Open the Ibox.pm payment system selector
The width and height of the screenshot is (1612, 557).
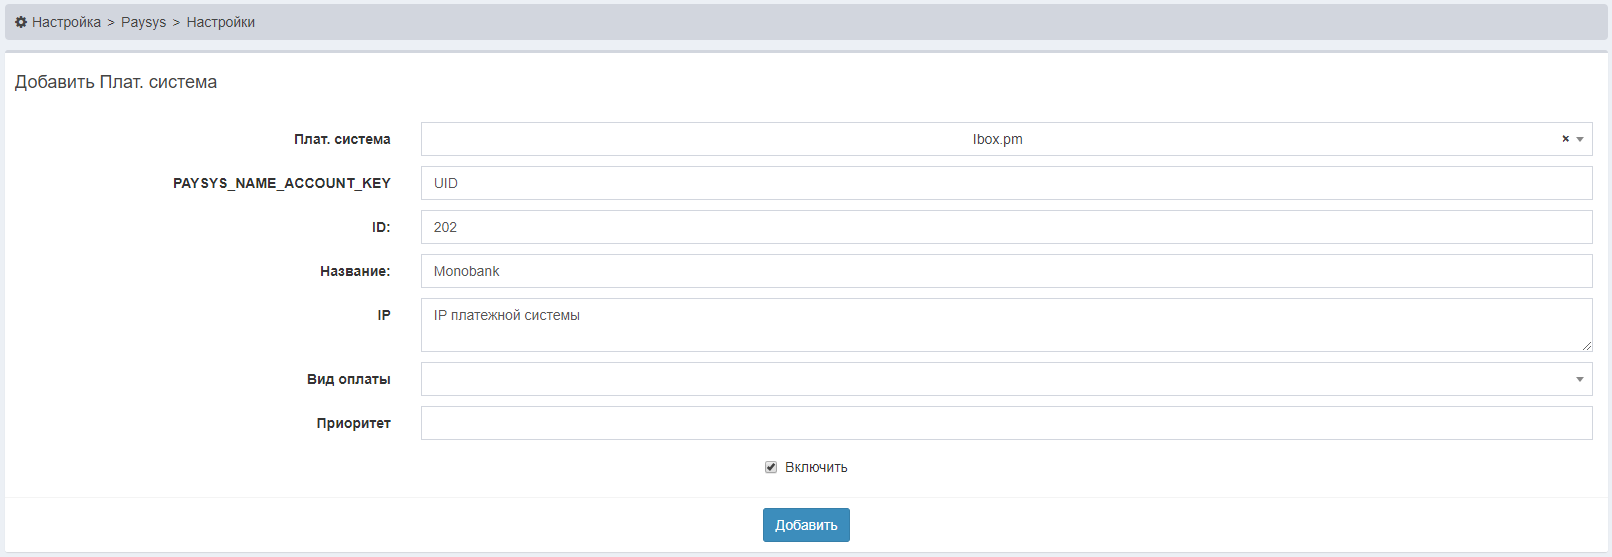point(996,139)
